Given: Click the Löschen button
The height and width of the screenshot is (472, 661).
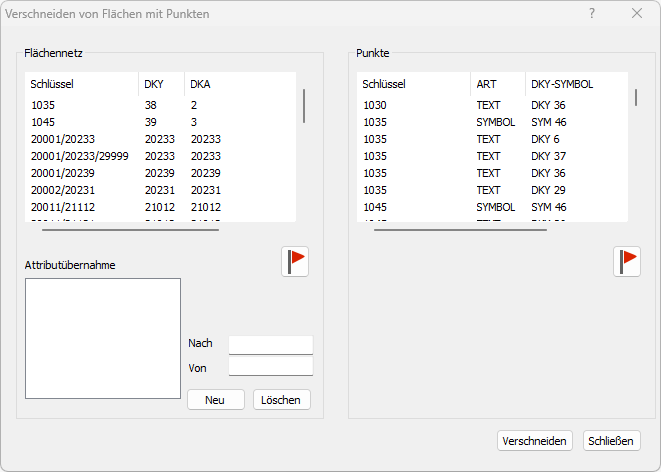Looking at the screenshot, I should (282, 399).
